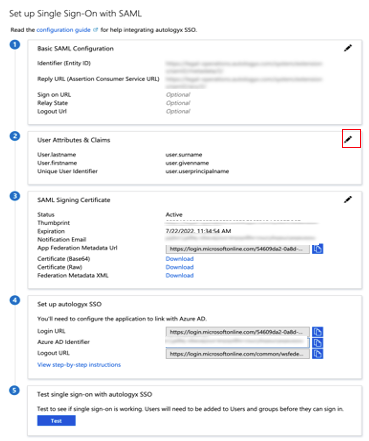This screenshot has height=441, width=369.
Task: Download Certificate (Raw)
Action: click(x=180, y=267)
